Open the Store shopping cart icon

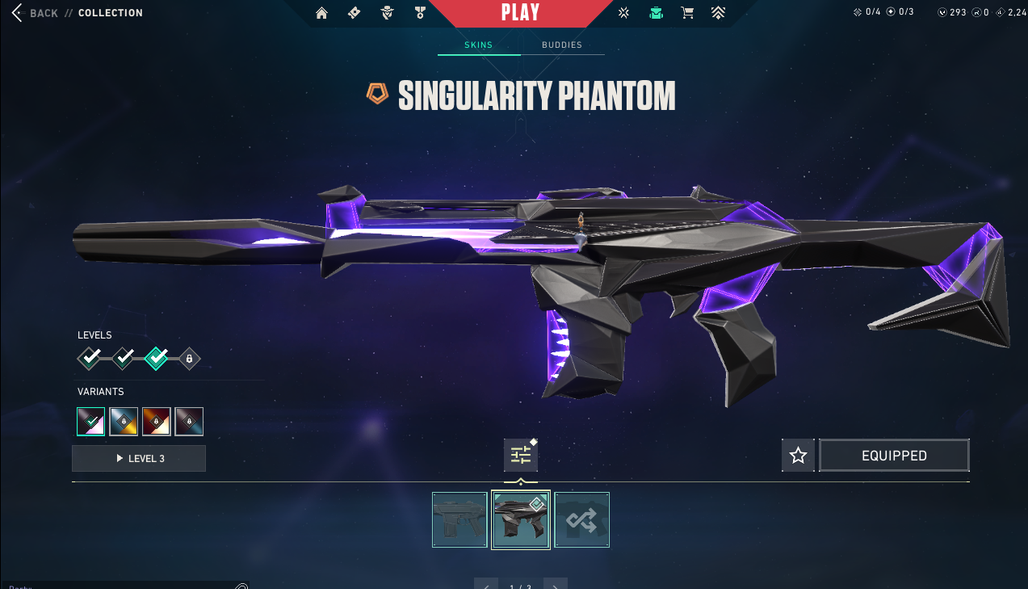pyautogui.click(x=687, y=12)
